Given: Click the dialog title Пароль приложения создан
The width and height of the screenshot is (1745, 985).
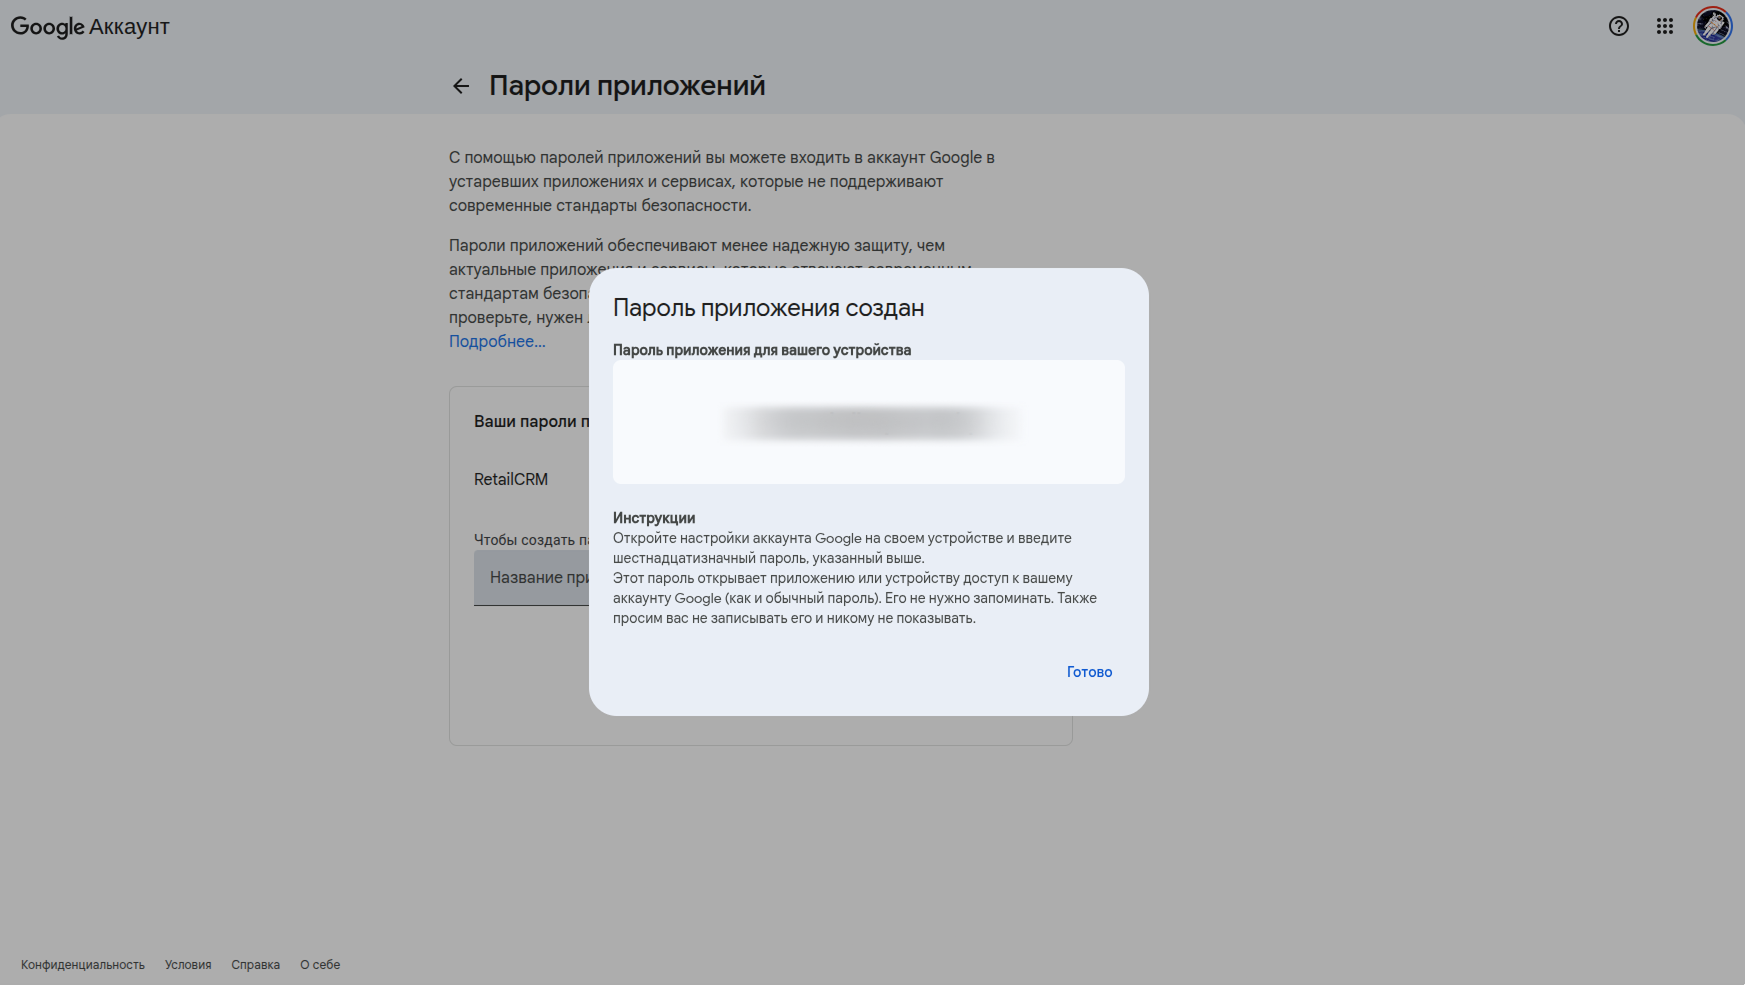Looking at the screenshot, I should pos(768,308).
